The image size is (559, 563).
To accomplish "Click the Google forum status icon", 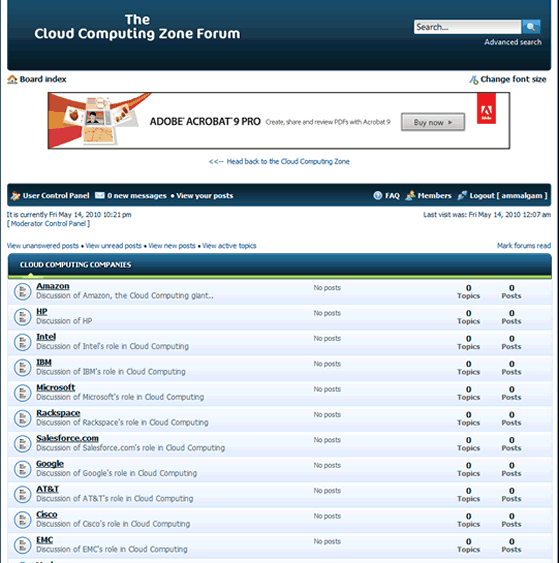I will [x=22, y=469].
